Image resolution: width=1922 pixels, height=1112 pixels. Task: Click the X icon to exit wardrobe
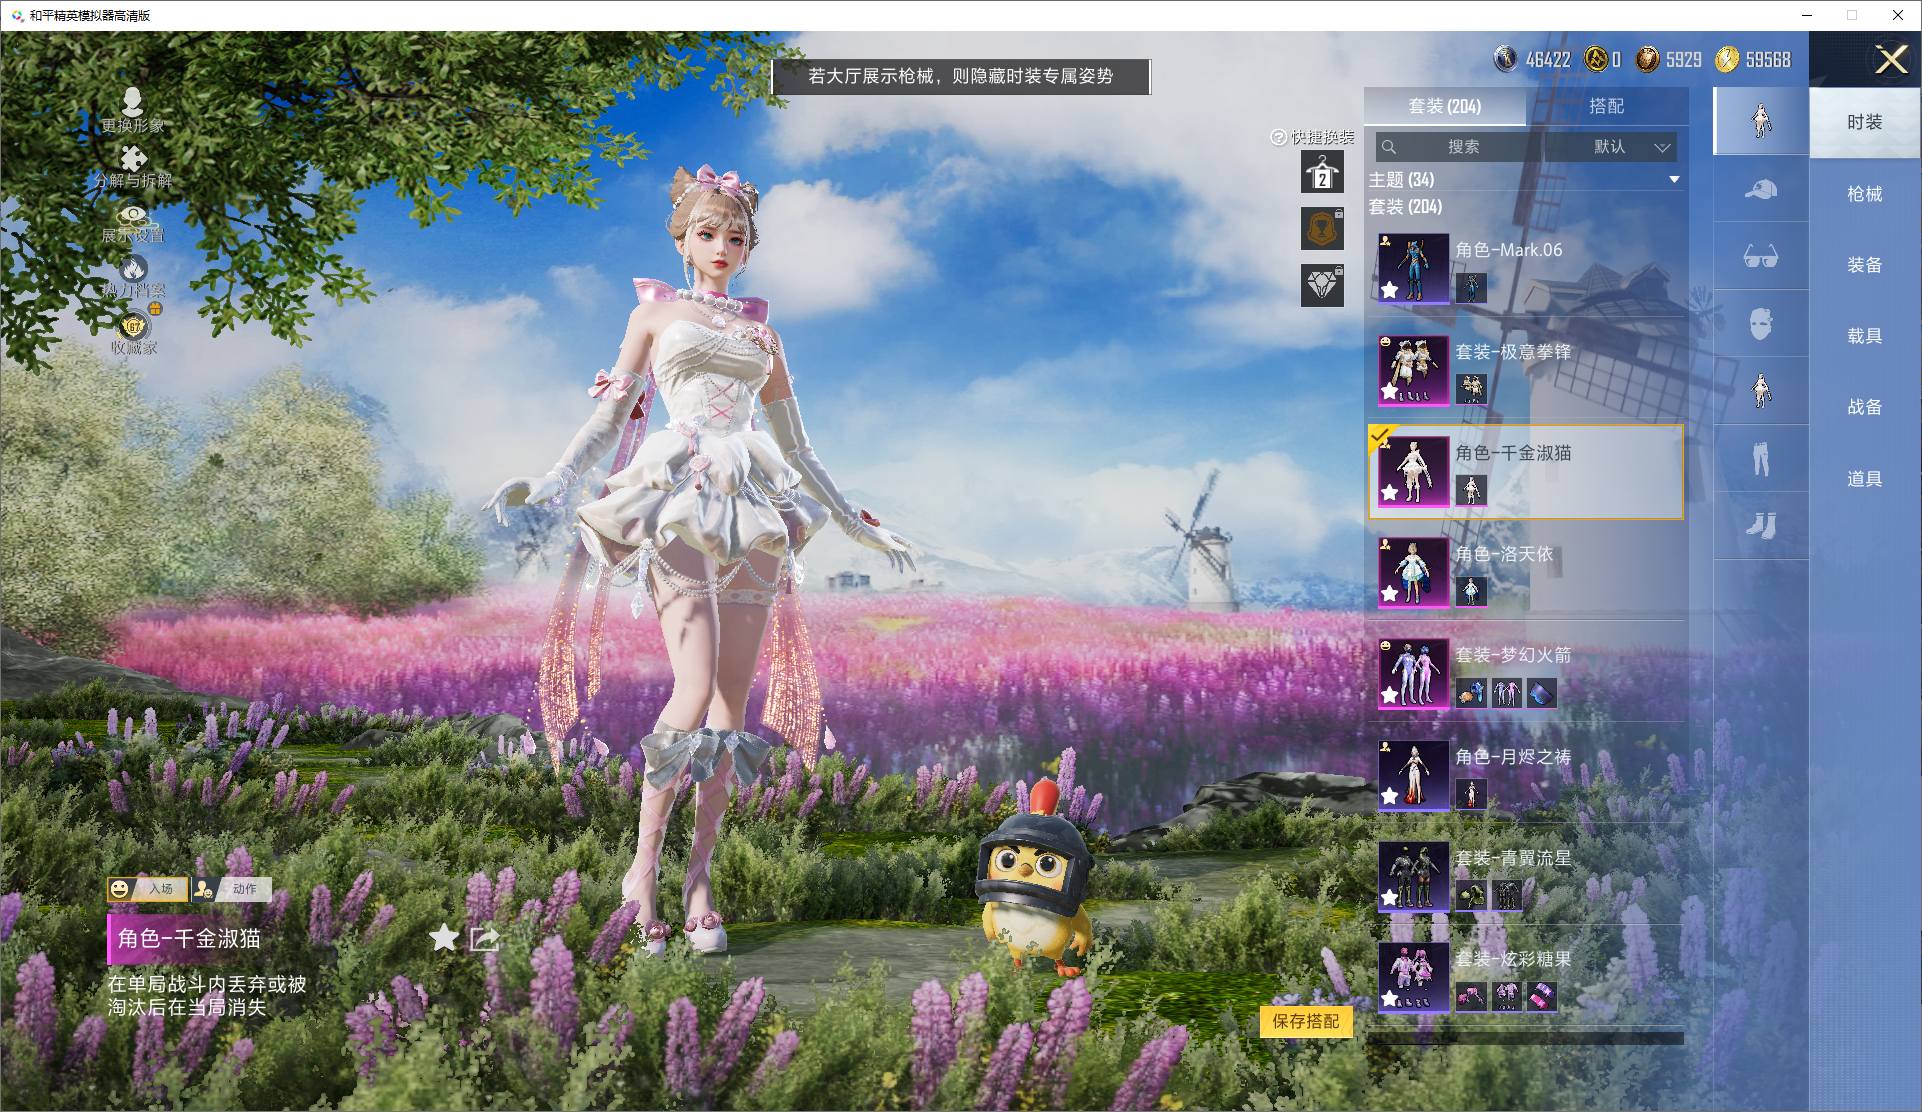click(1891, 60)
